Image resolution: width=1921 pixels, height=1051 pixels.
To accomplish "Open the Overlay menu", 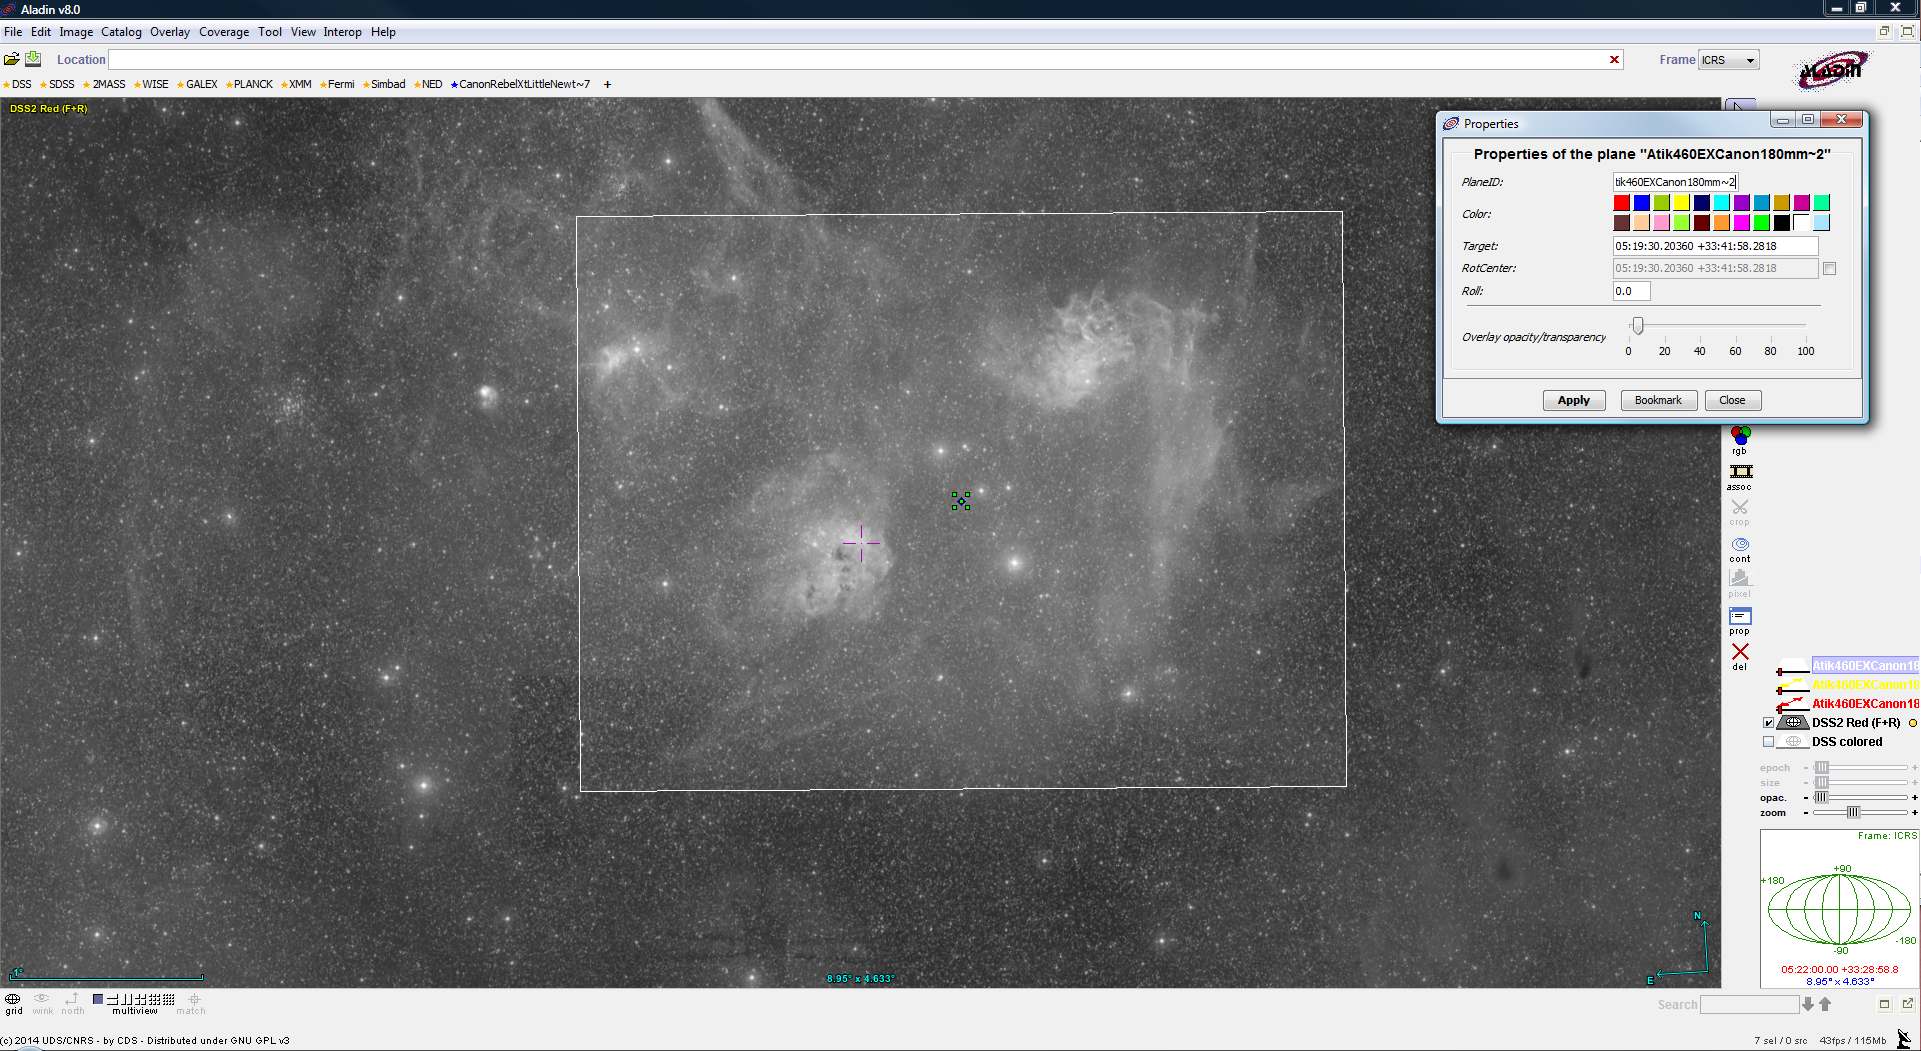I will pos(170,32).
